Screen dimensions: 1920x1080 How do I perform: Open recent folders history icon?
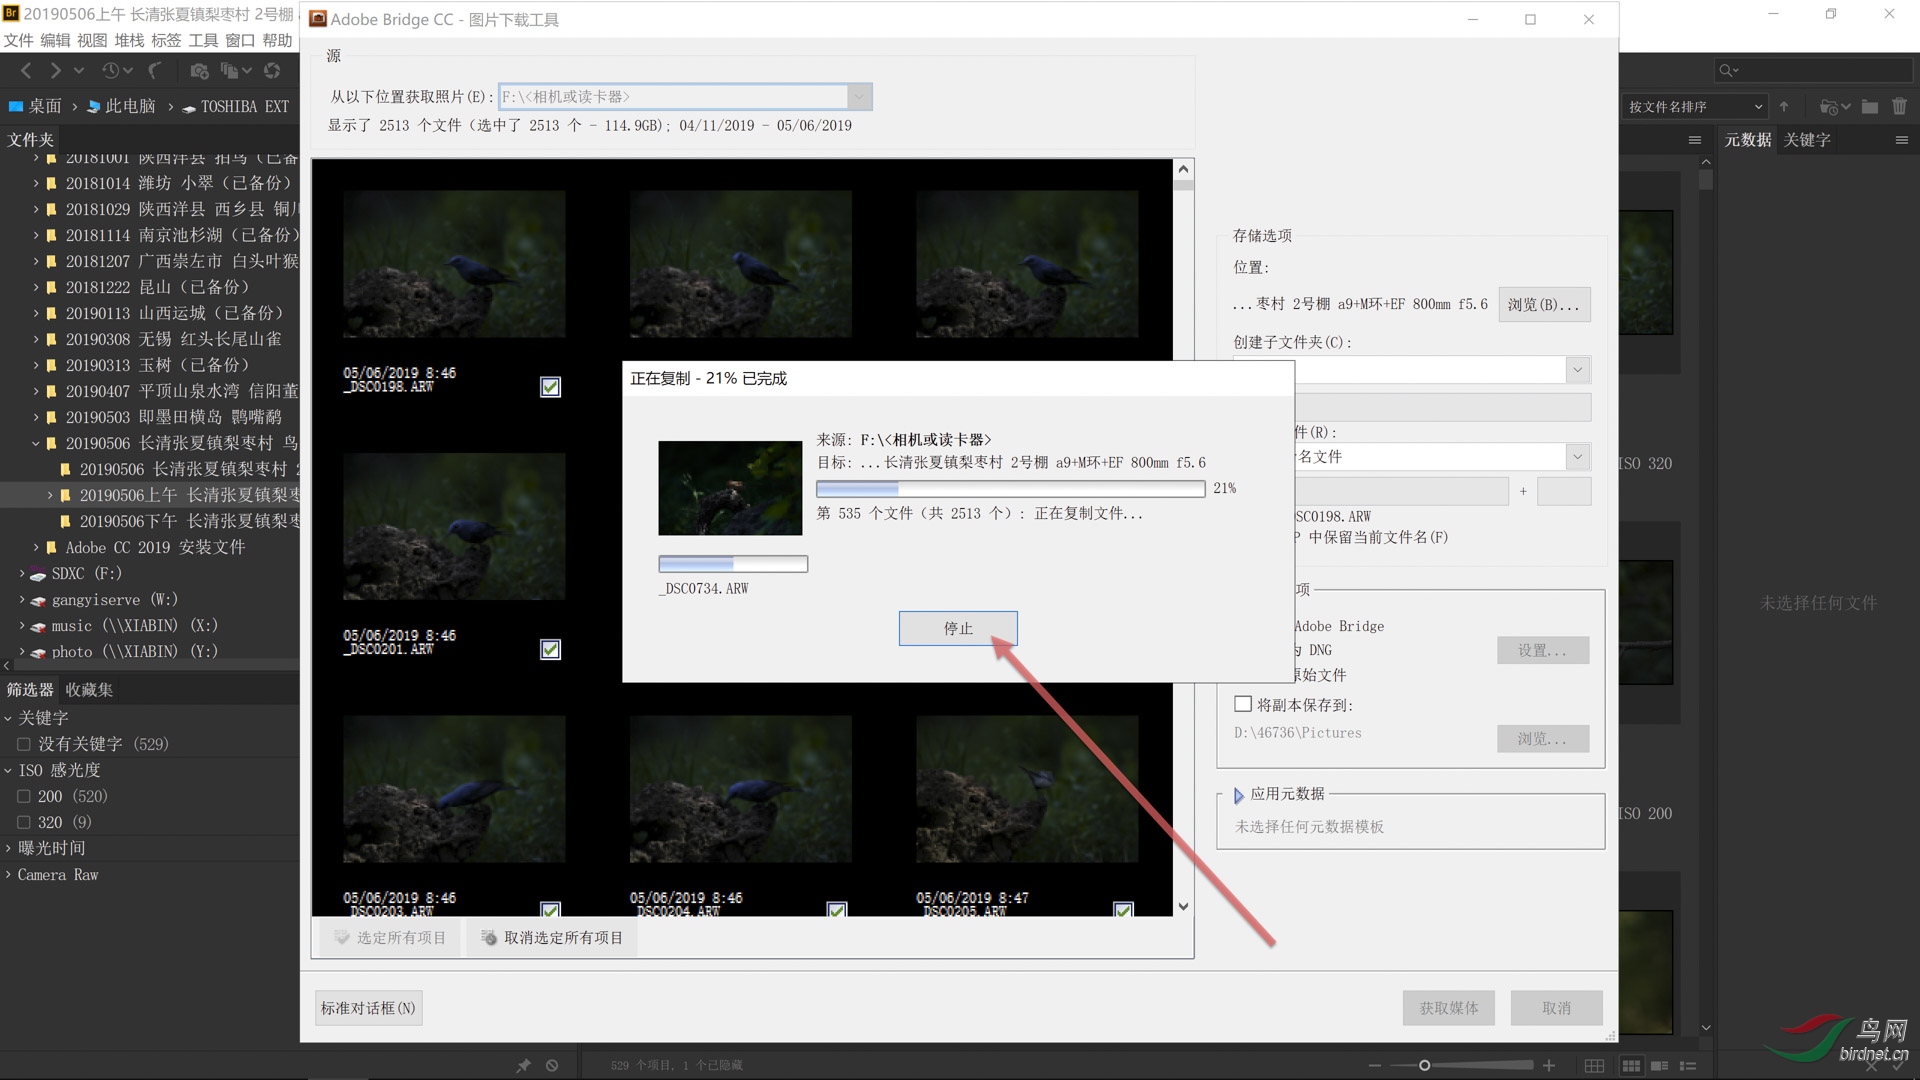click(x=110, y=71)
